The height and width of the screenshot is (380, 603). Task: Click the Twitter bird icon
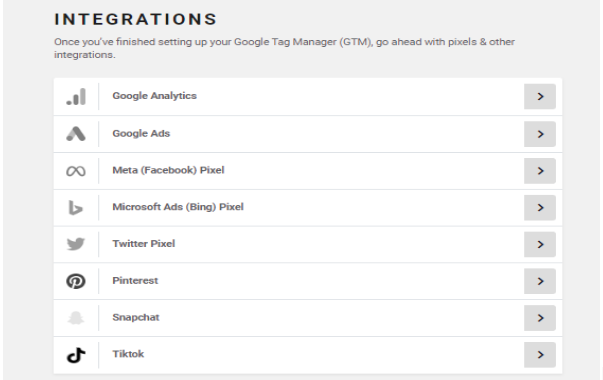click(76, 244)
